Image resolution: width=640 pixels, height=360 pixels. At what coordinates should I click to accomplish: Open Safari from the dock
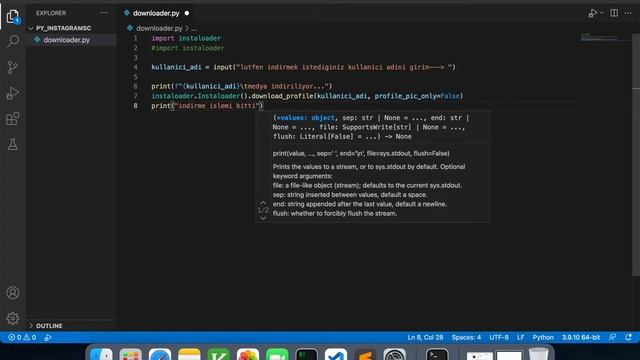coord(160,354)
